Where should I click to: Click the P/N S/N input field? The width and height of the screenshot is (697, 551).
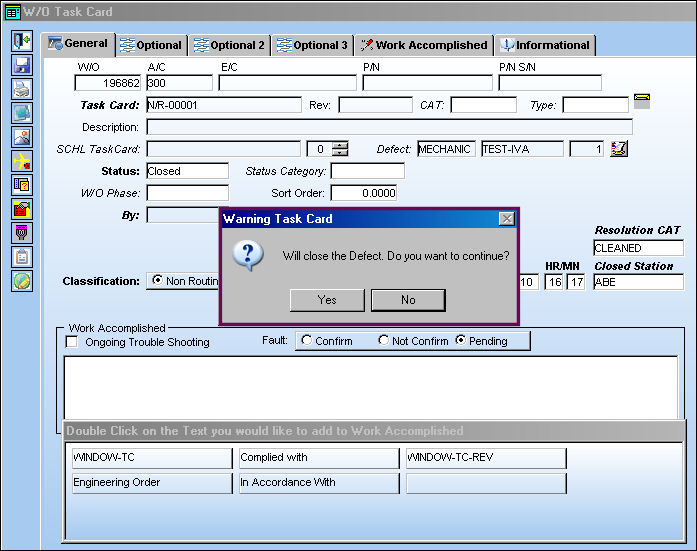coord(550,83)
